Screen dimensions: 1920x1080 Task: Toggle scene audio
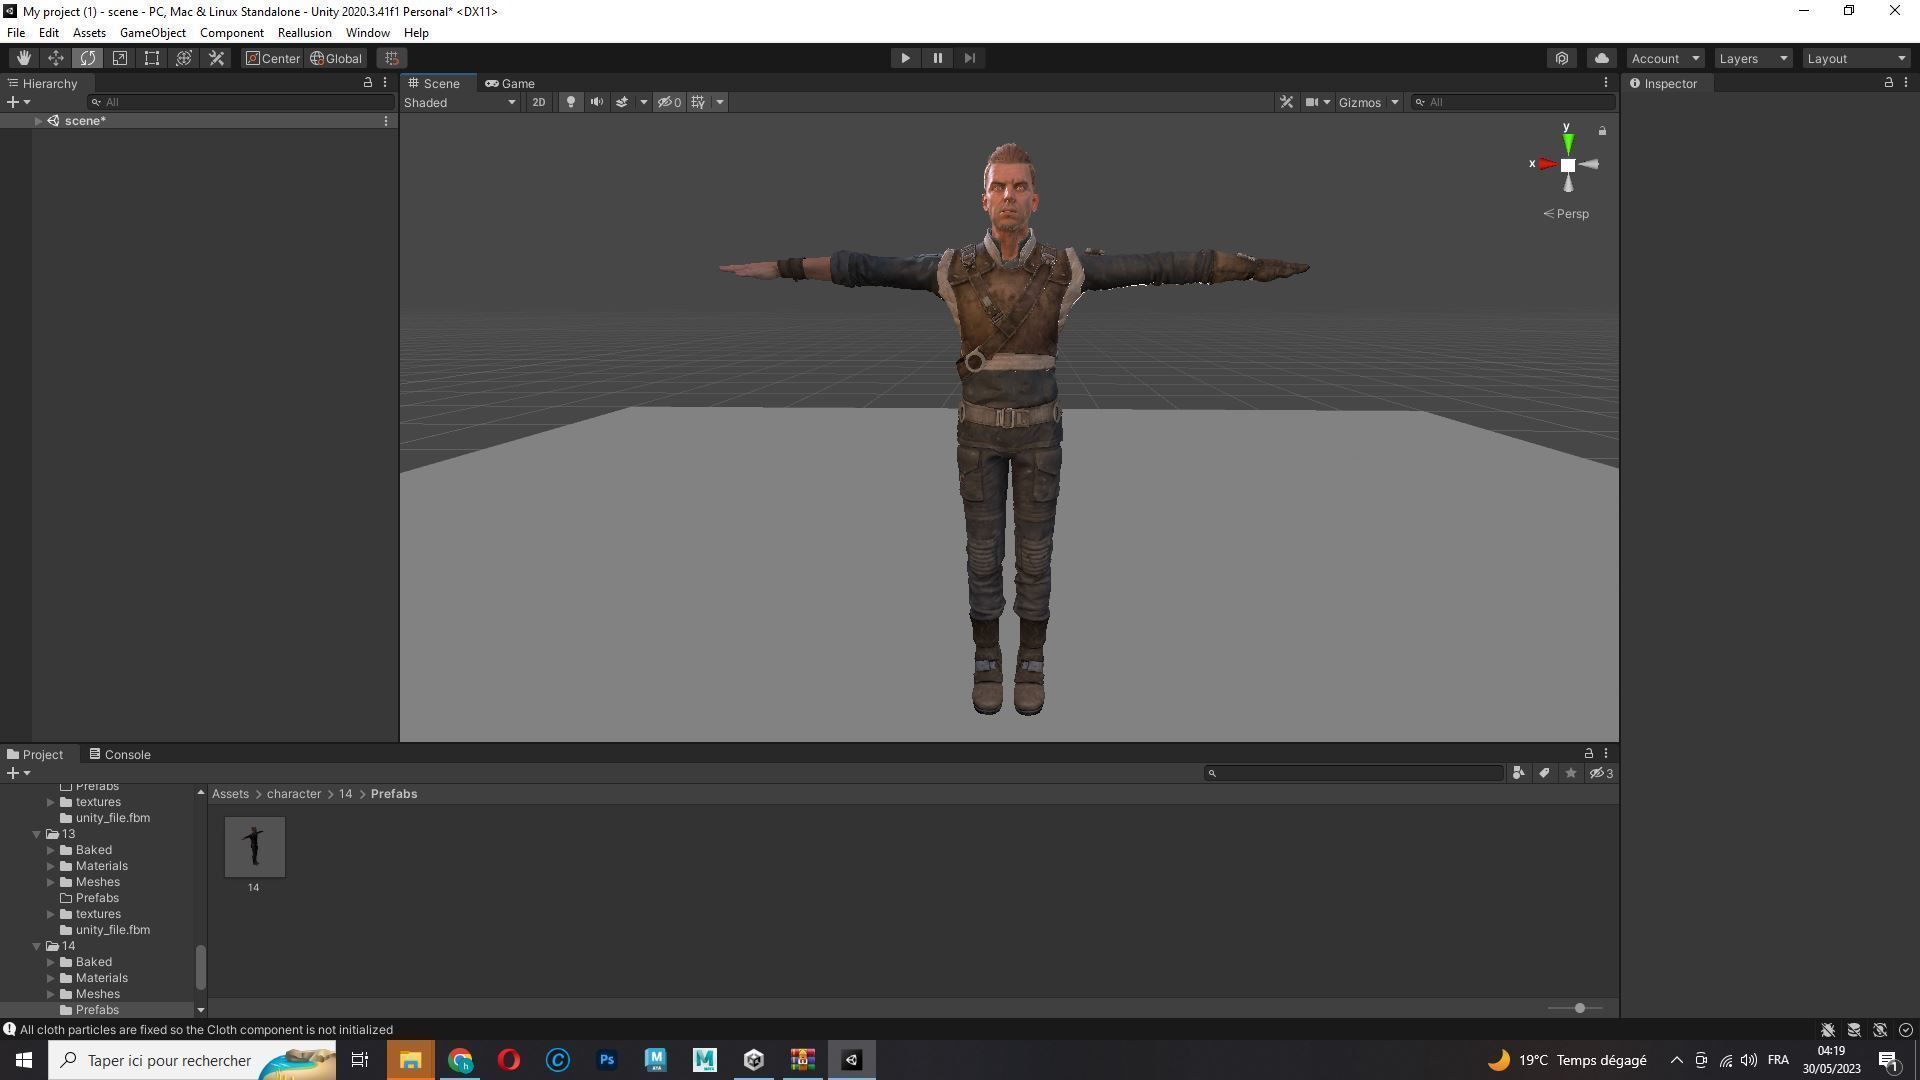pyautogui.click(x=597, y=102)
